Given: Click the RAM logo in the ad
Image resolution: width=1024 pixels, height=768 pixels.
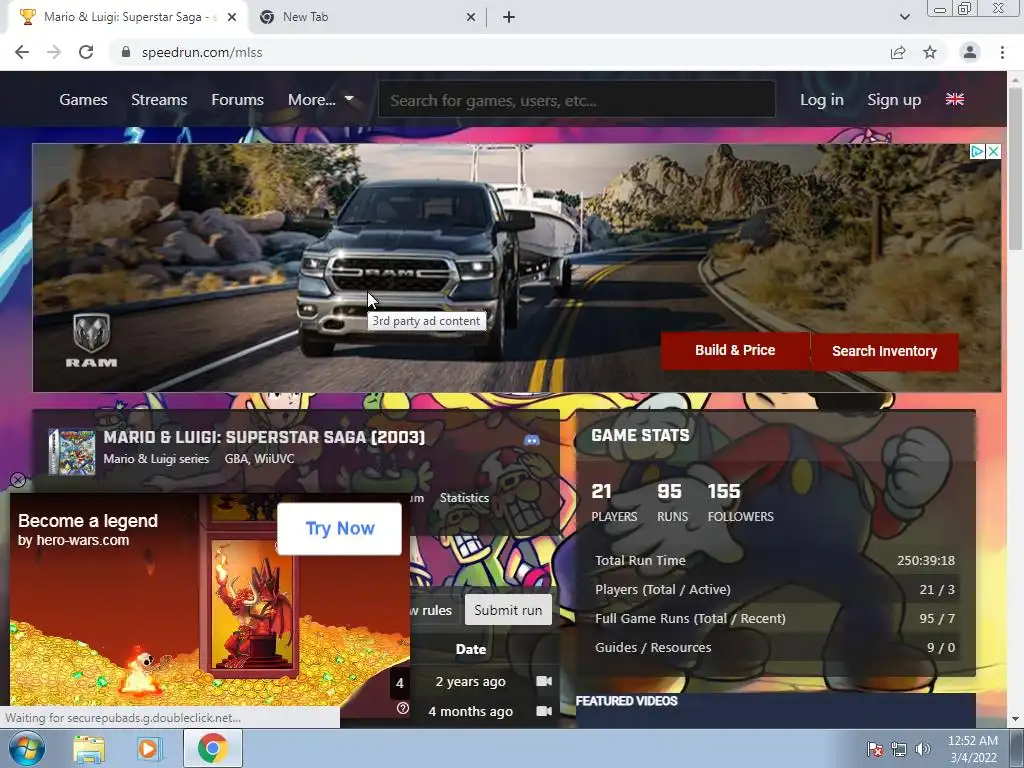Looking at the screenshot, I should (91, 340).
